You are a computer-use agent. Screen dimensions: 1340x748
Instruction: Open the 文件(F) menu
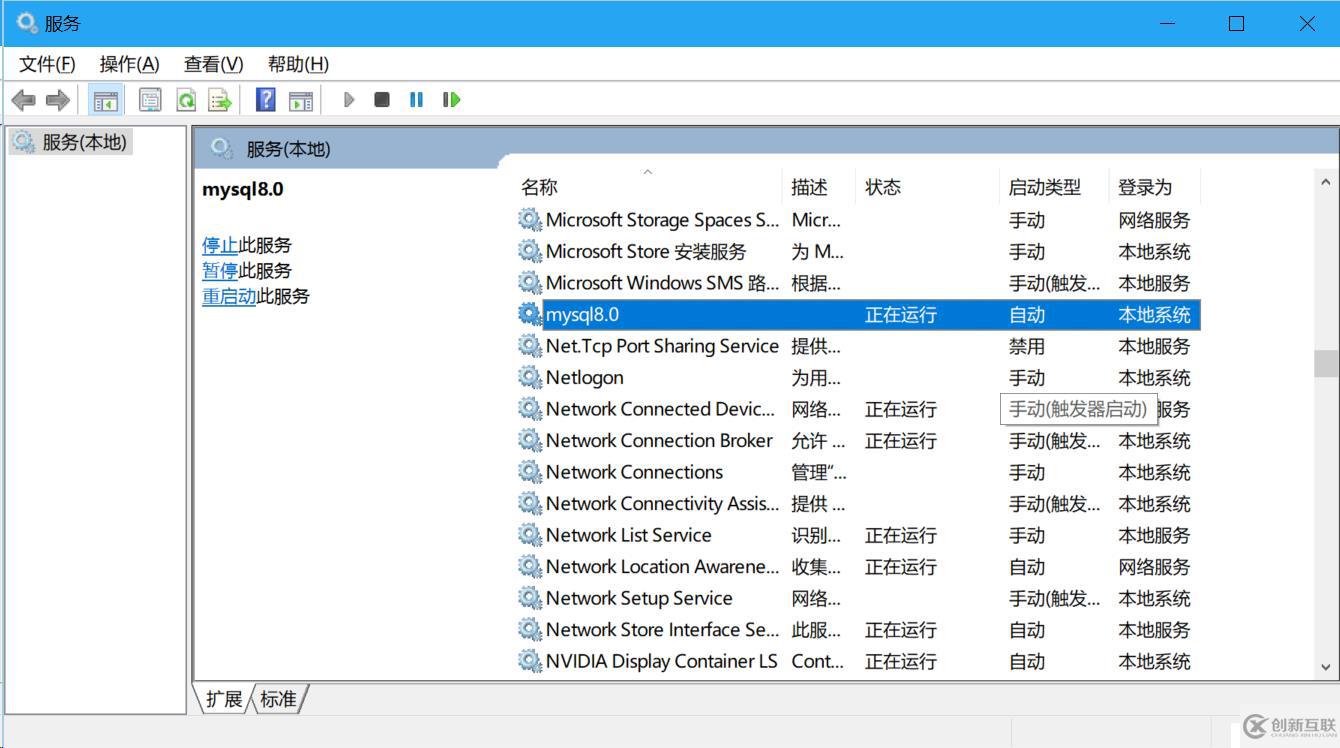coord(47,64)
